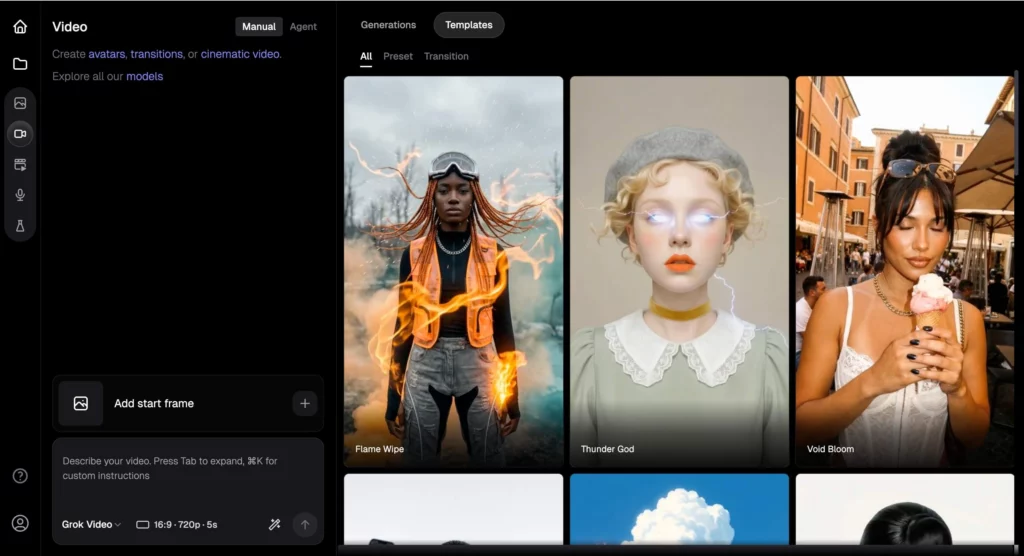Switch to the Generations tab

click(388, 25)
